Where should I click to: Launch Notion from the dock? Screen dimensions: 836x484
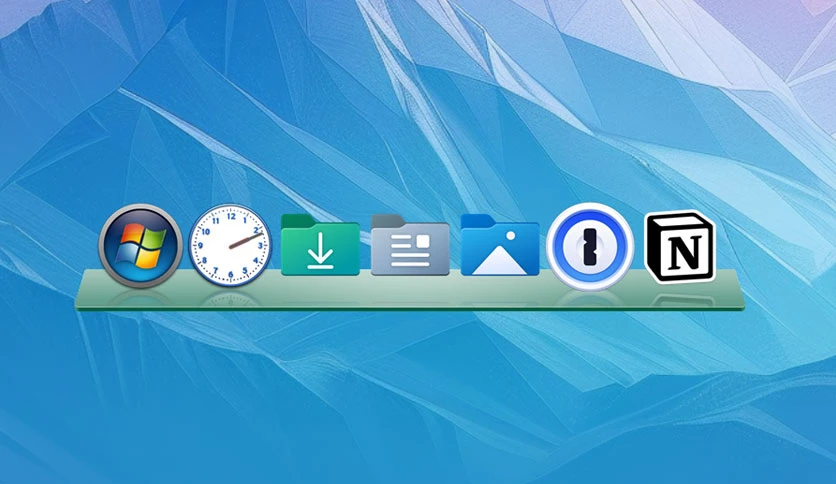680,246
